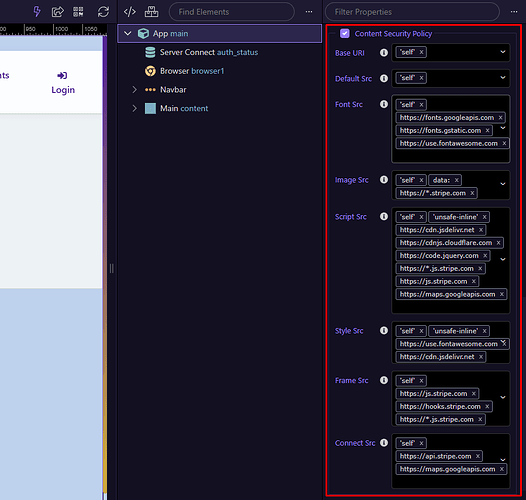The width and height of the screenshot is (526, 500).
Task: Open the Default Src dropdown arrow
Action: [503, 78]
